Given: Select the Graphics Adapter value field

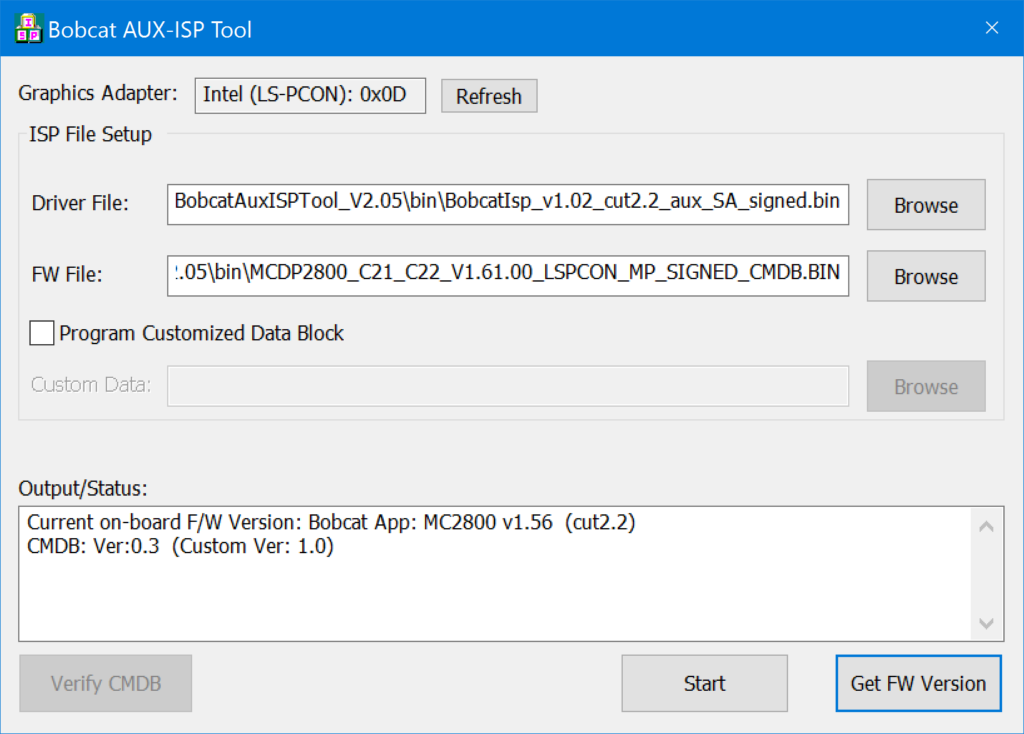Looking at the screenshot, I should tap(310, 95).
